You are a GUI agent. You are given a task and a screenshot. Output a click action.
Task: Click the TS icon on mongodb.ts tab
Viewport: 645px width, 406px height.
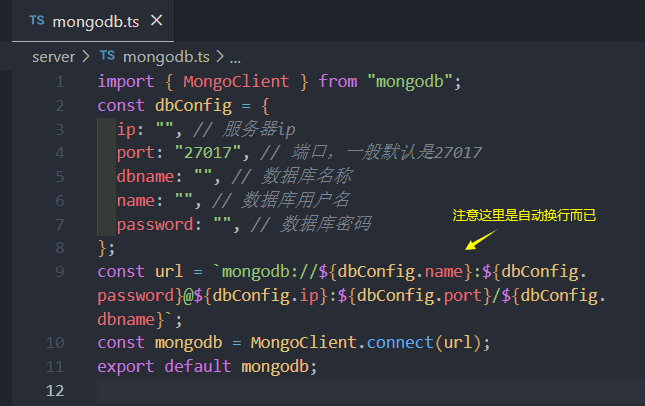37,20
